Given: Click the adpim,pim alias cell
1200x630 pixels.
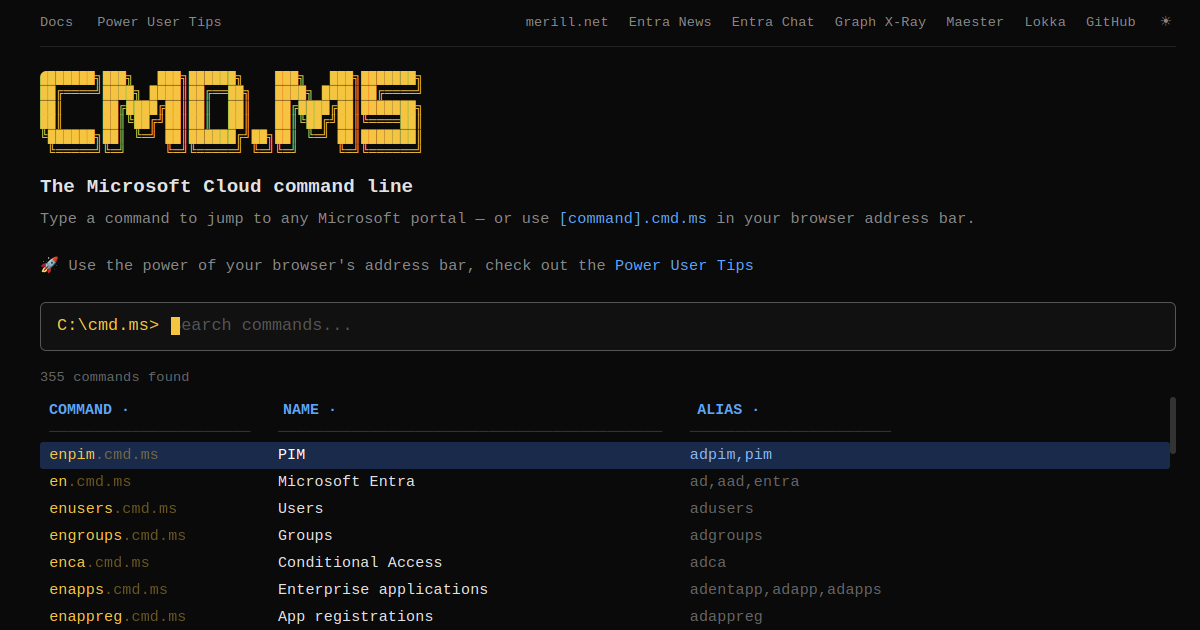Looking at the screenshot, I should point(731,455).
